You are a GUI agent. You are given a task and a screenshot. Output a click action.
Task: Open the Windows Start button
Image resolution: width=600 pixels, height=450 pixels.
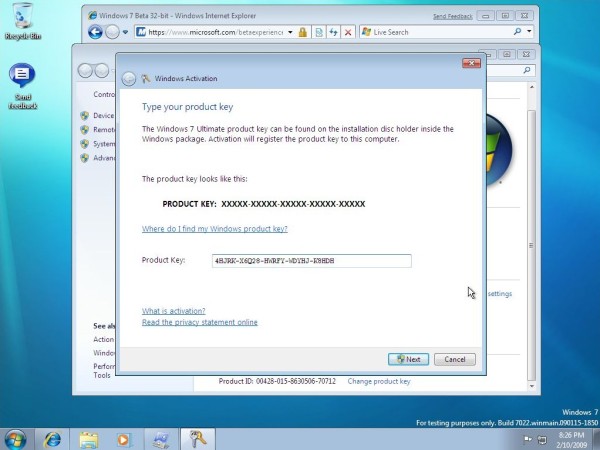click(x=16, y=439)
